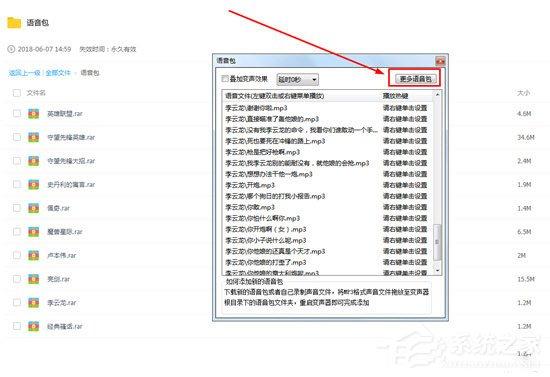Select the 李云龙\你开炮啊（女）.mp3 row

tap(328, 229)
